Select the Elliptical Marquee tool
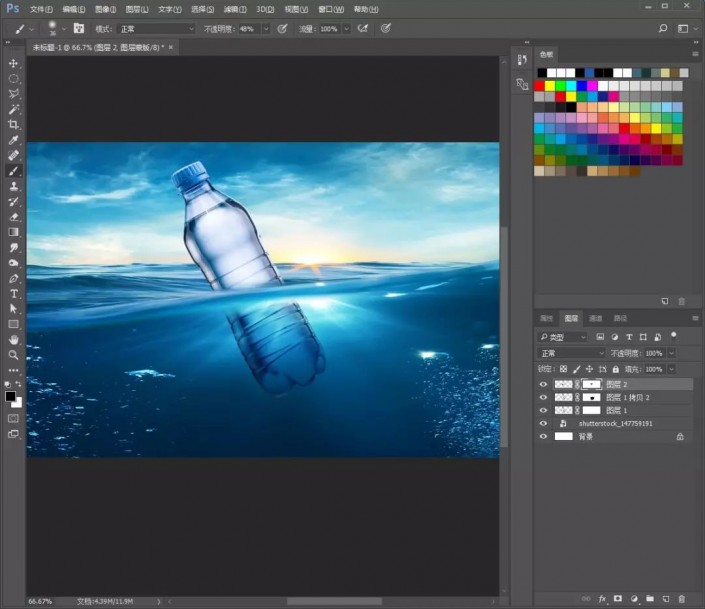 pyautogui.click(x=13, y=79)
